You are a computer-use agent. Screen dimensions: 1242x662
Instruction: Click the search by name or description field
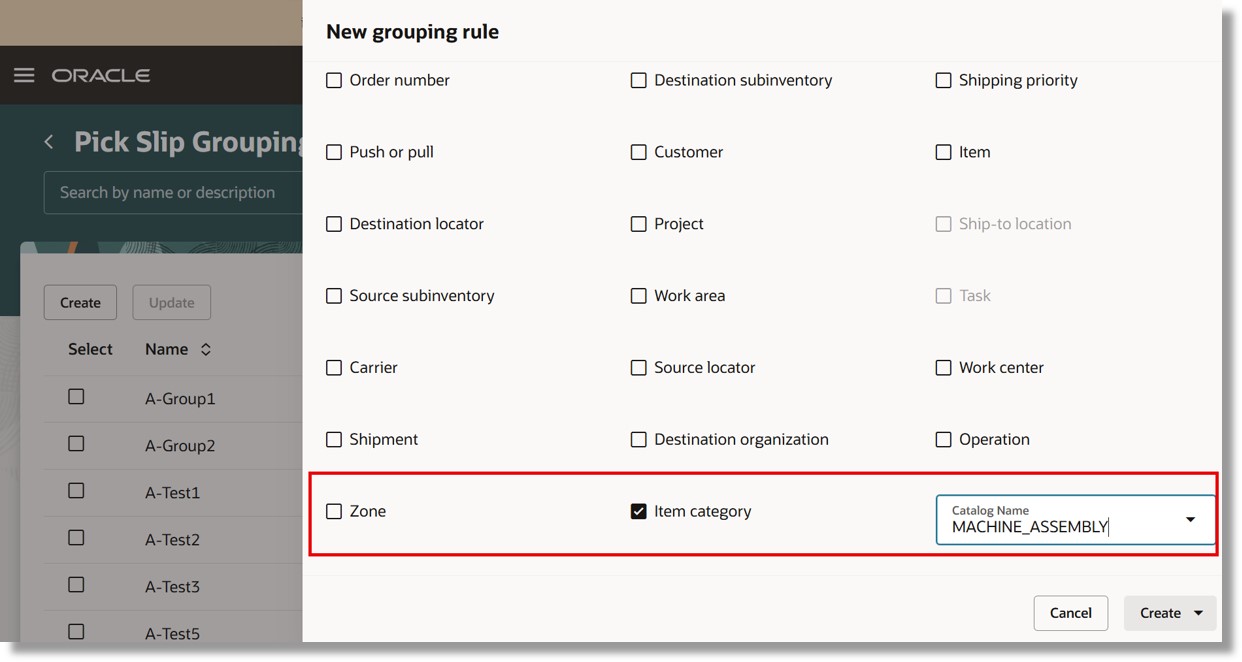170,192
